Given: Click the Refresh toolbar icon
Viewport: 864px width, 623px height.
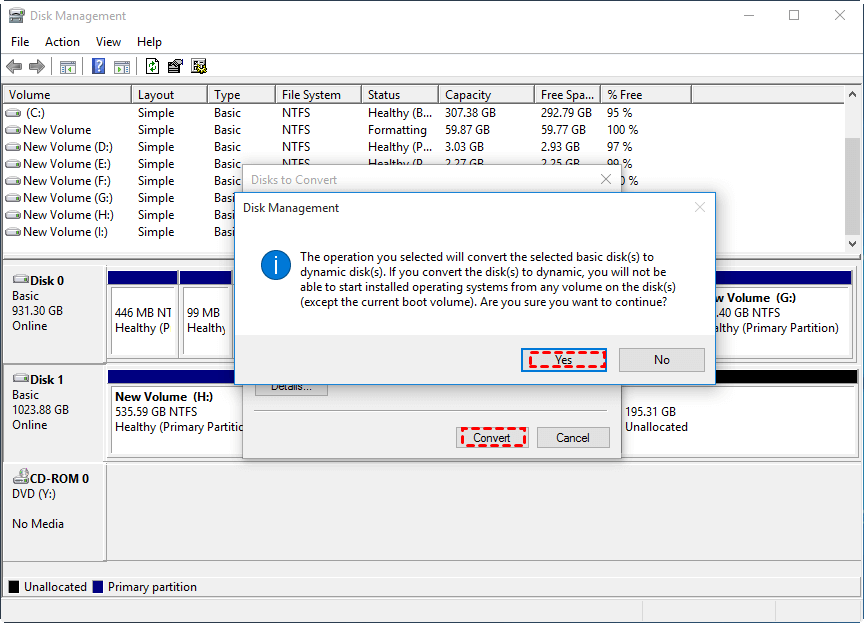Looking at the screenshot, I should coord(152,67).
